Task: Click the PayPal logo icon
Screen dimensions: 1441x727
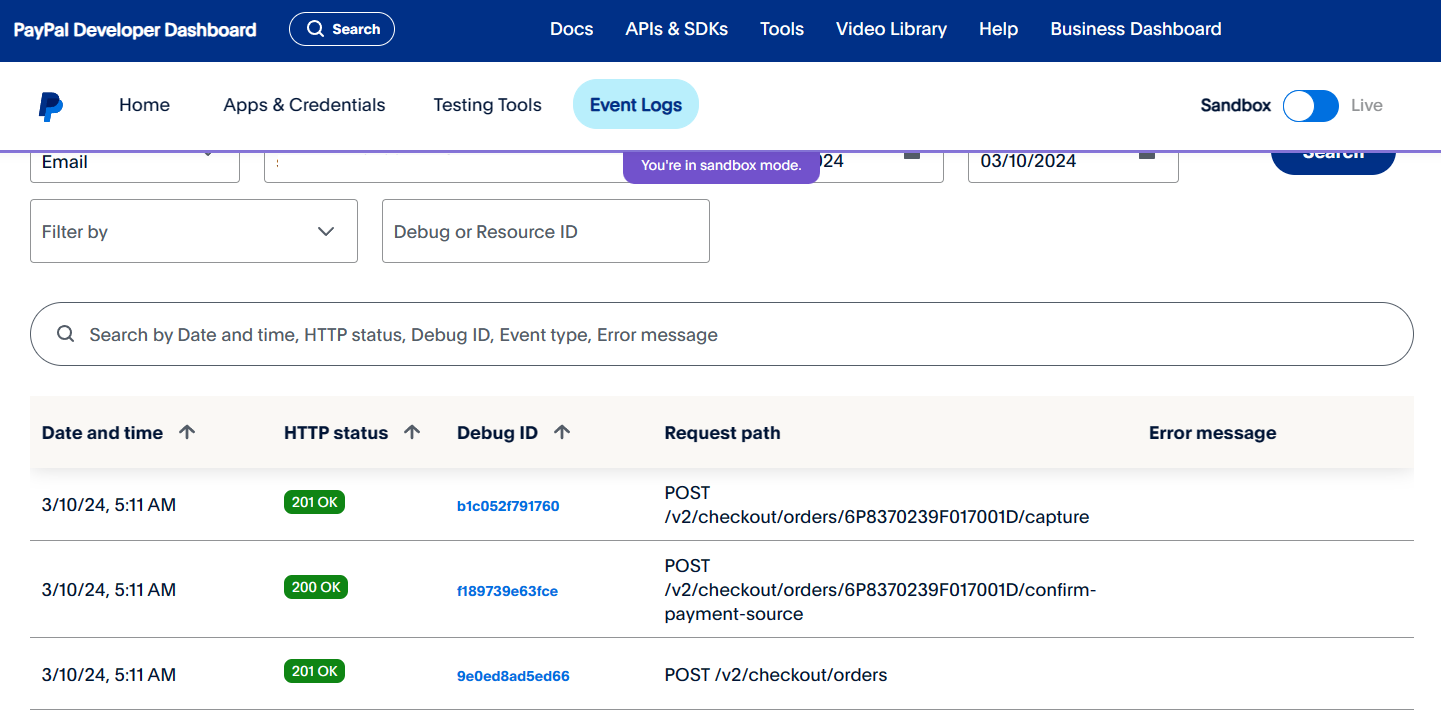Action: [x=51, y=106]
